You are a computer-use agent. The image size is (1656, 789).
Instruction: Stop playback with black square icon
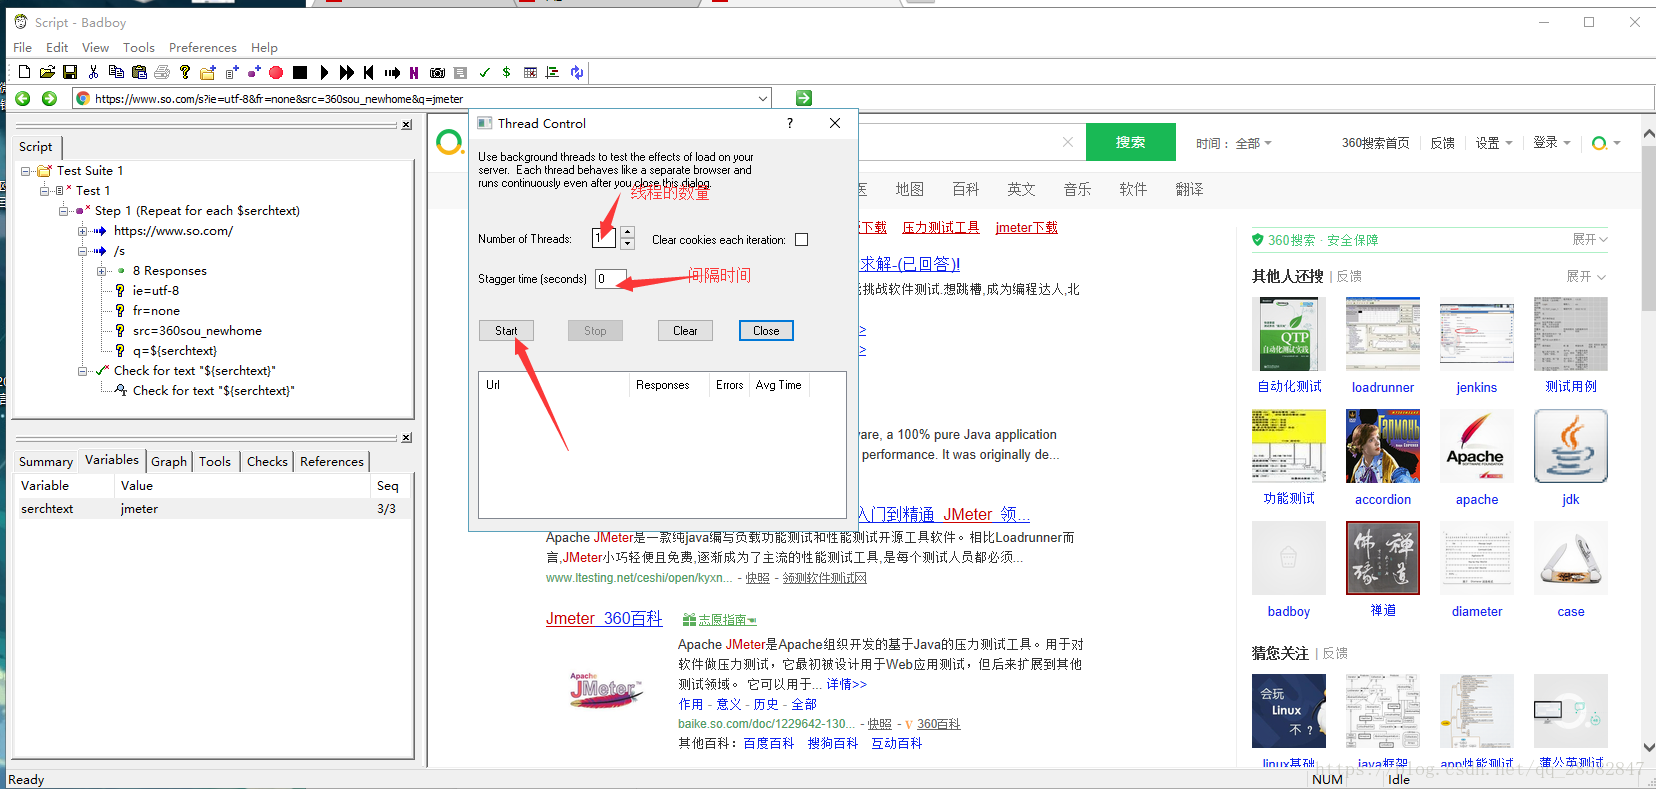[x=299, y=72]
